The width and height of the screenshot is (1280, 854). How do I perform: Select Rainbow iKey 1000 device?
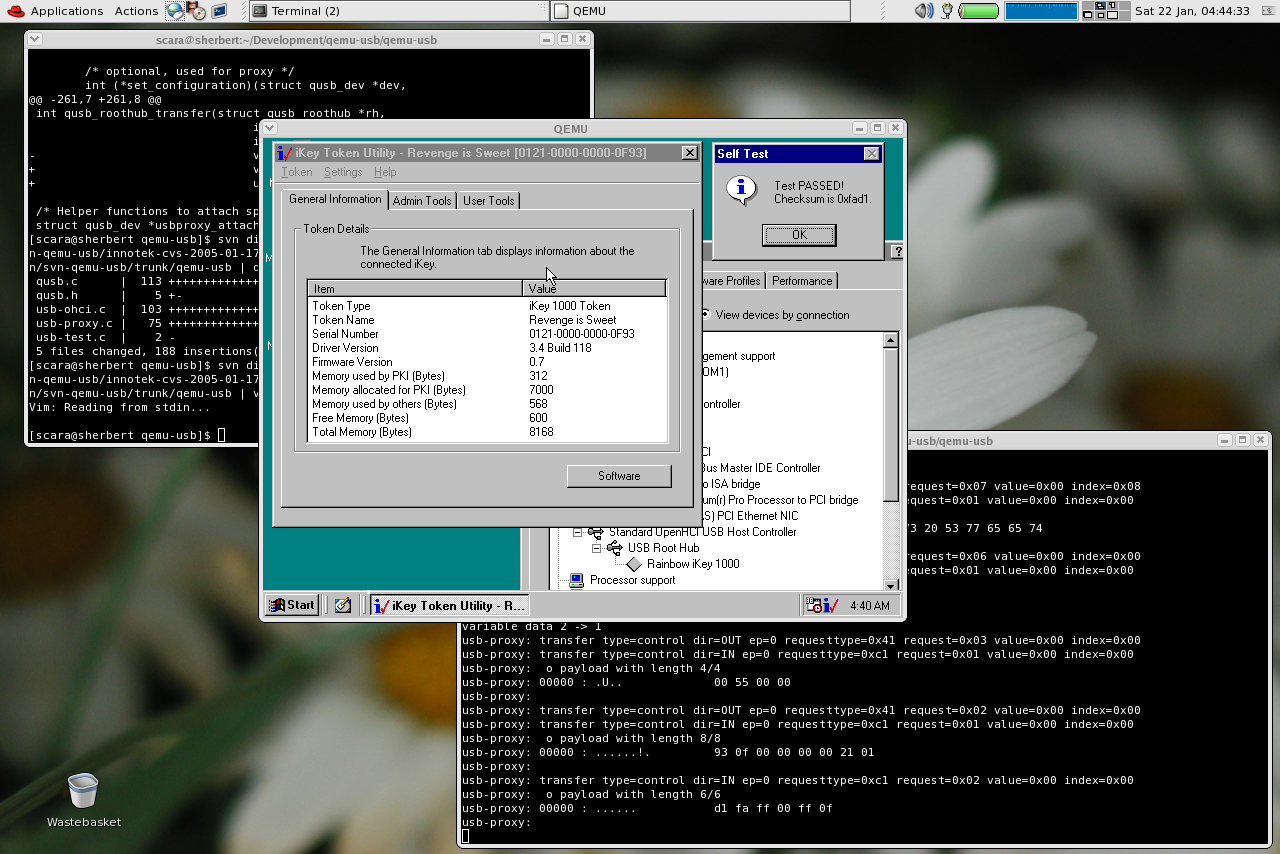[693, 564]
